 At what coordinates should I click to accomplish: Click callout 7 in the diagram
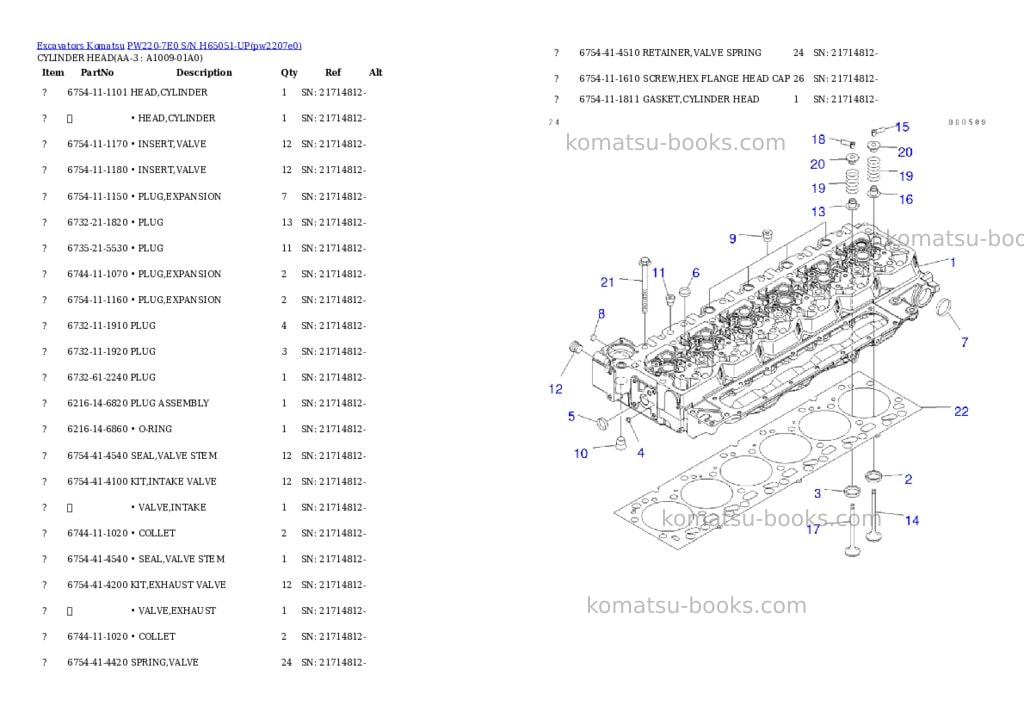pyautogui.click(x=965, y=342)
